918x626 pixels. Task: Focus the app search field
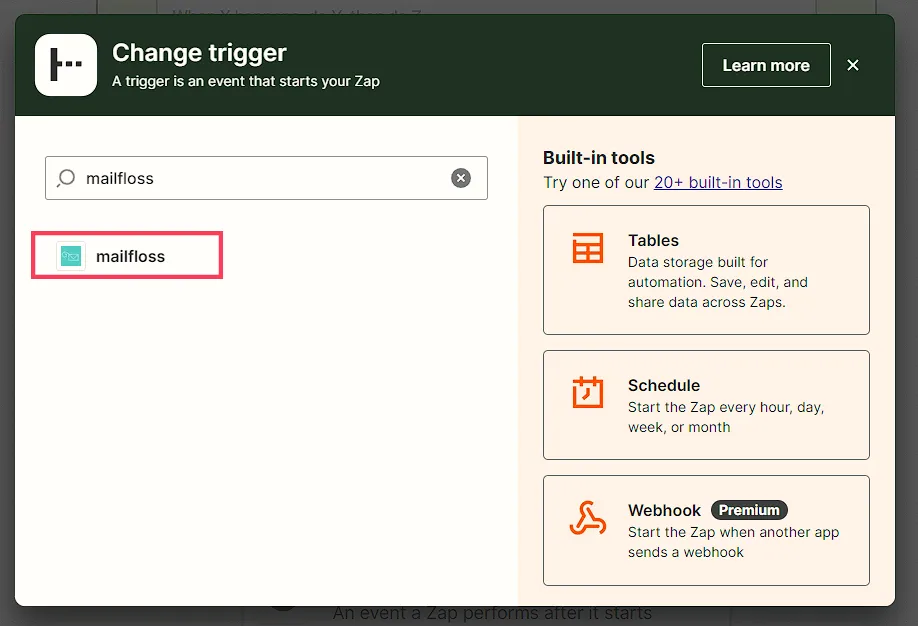pyautogui.click(x=266, y=178)
